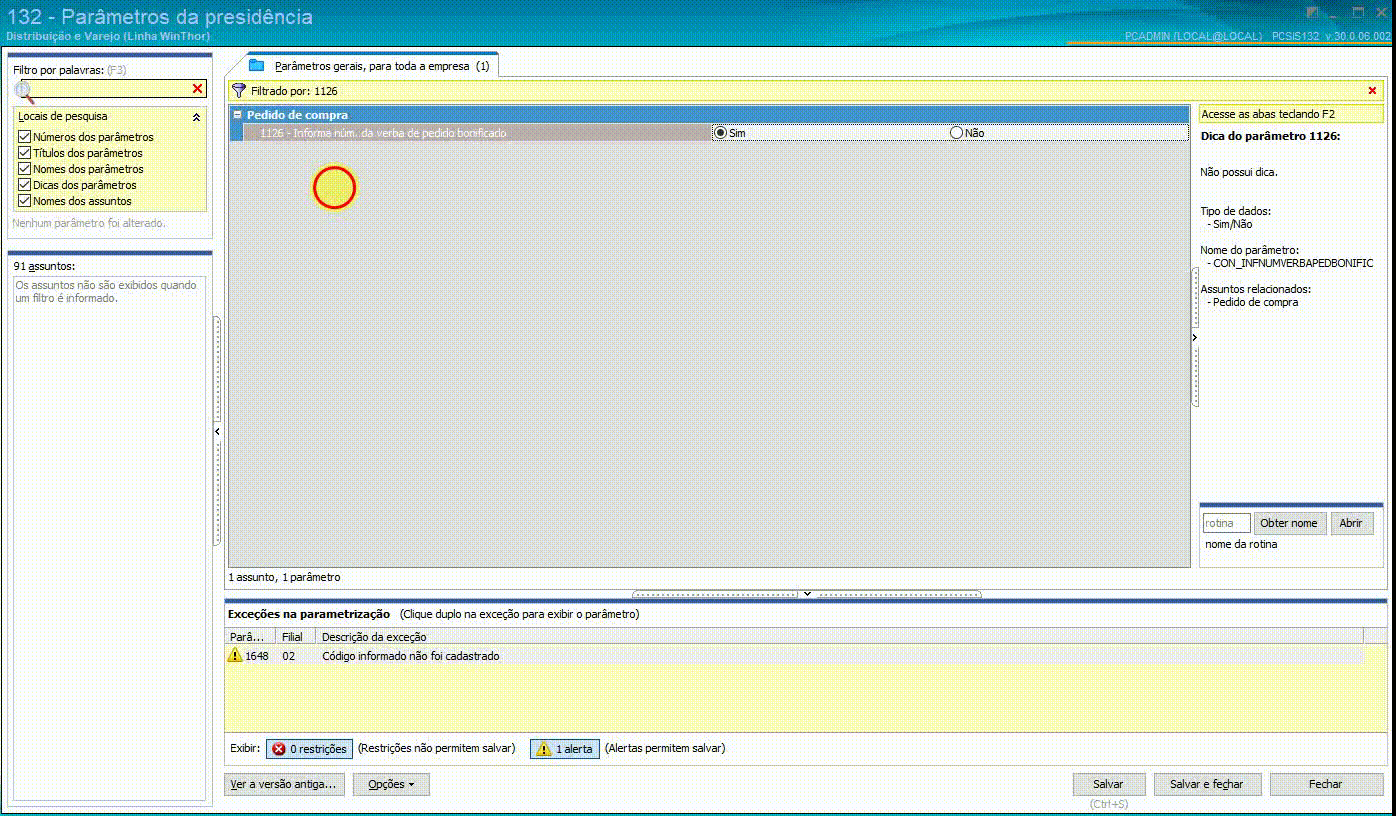Select Não for parameter 1126
1396x816 pixels.
(x=956, y=132)
